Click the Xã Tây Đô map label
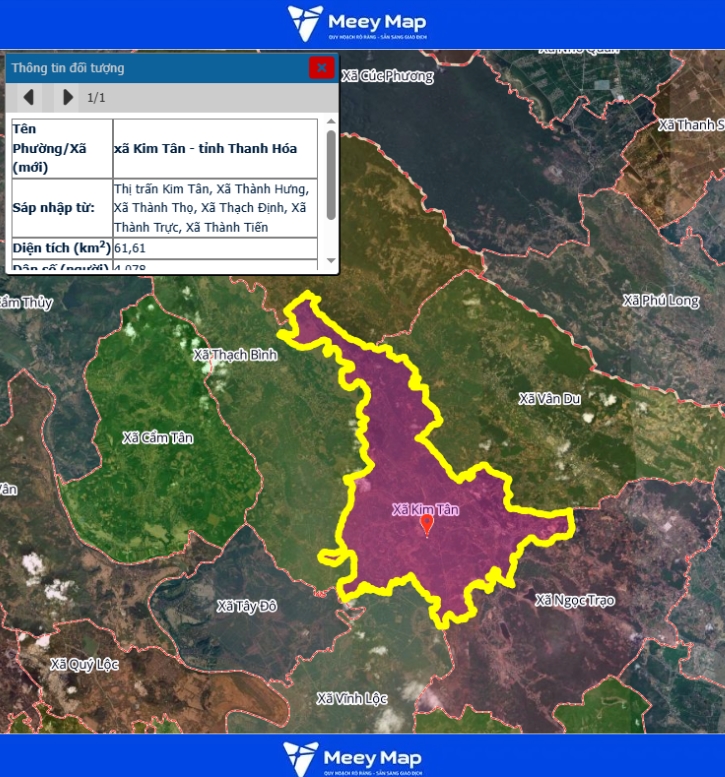The width and height of the screenshot is (725, 777). [246, 606]
